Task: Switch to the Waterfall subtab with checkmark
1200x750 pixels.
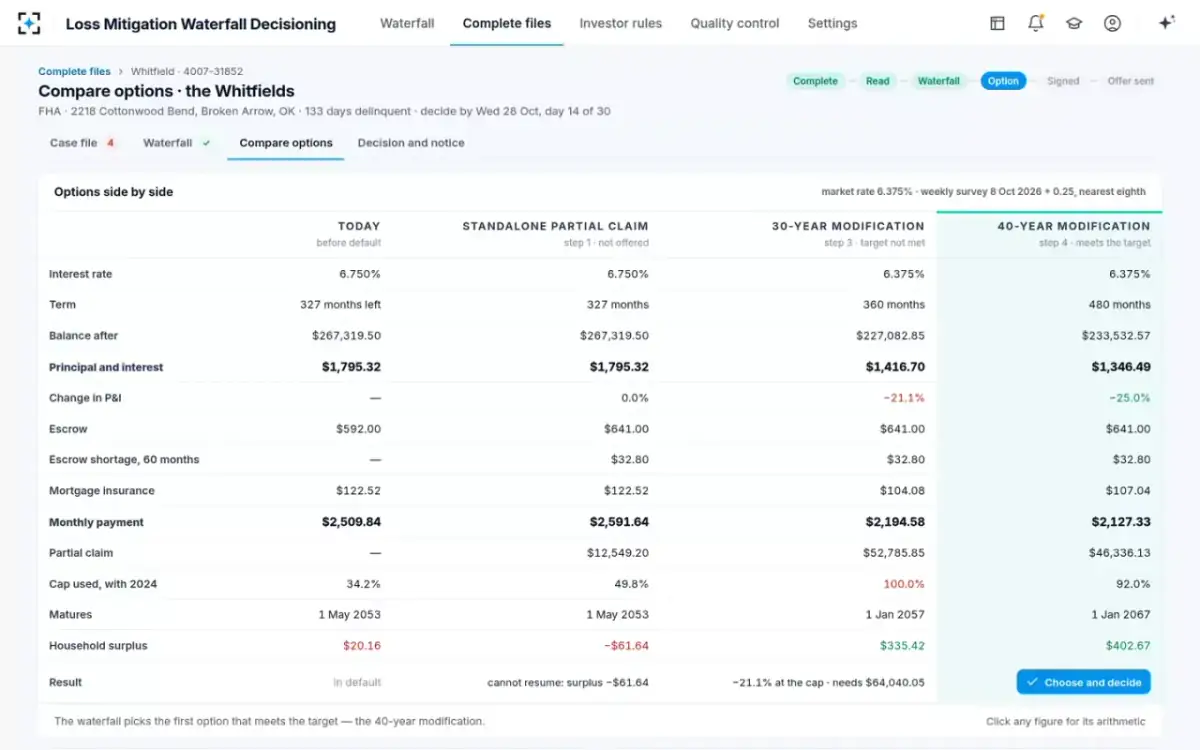Action: pos(177,143)
